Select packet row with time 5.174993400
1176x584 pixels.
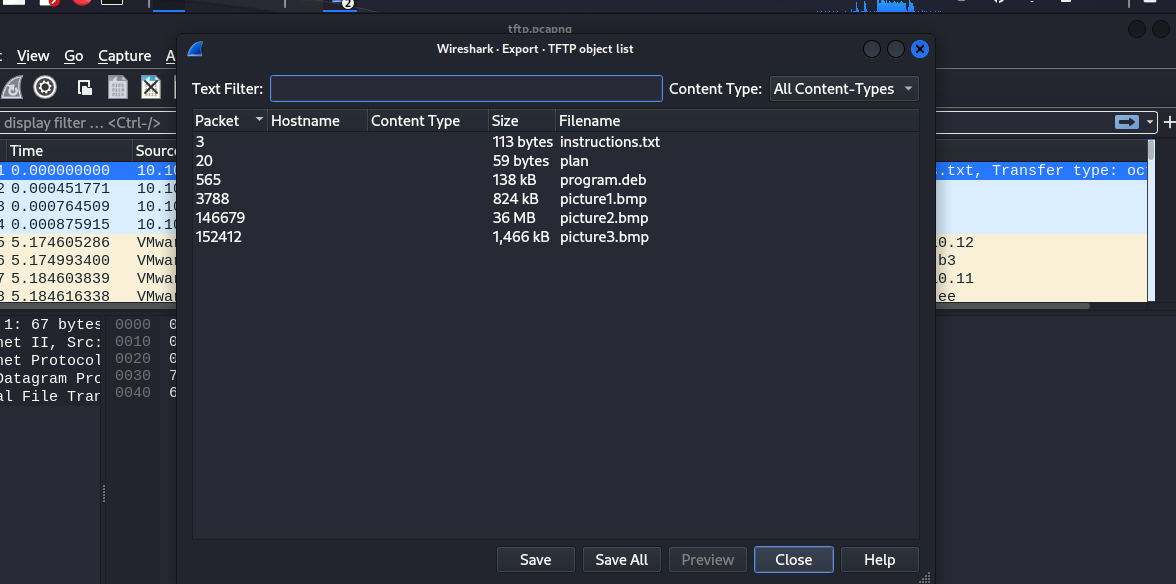[88, 261]
